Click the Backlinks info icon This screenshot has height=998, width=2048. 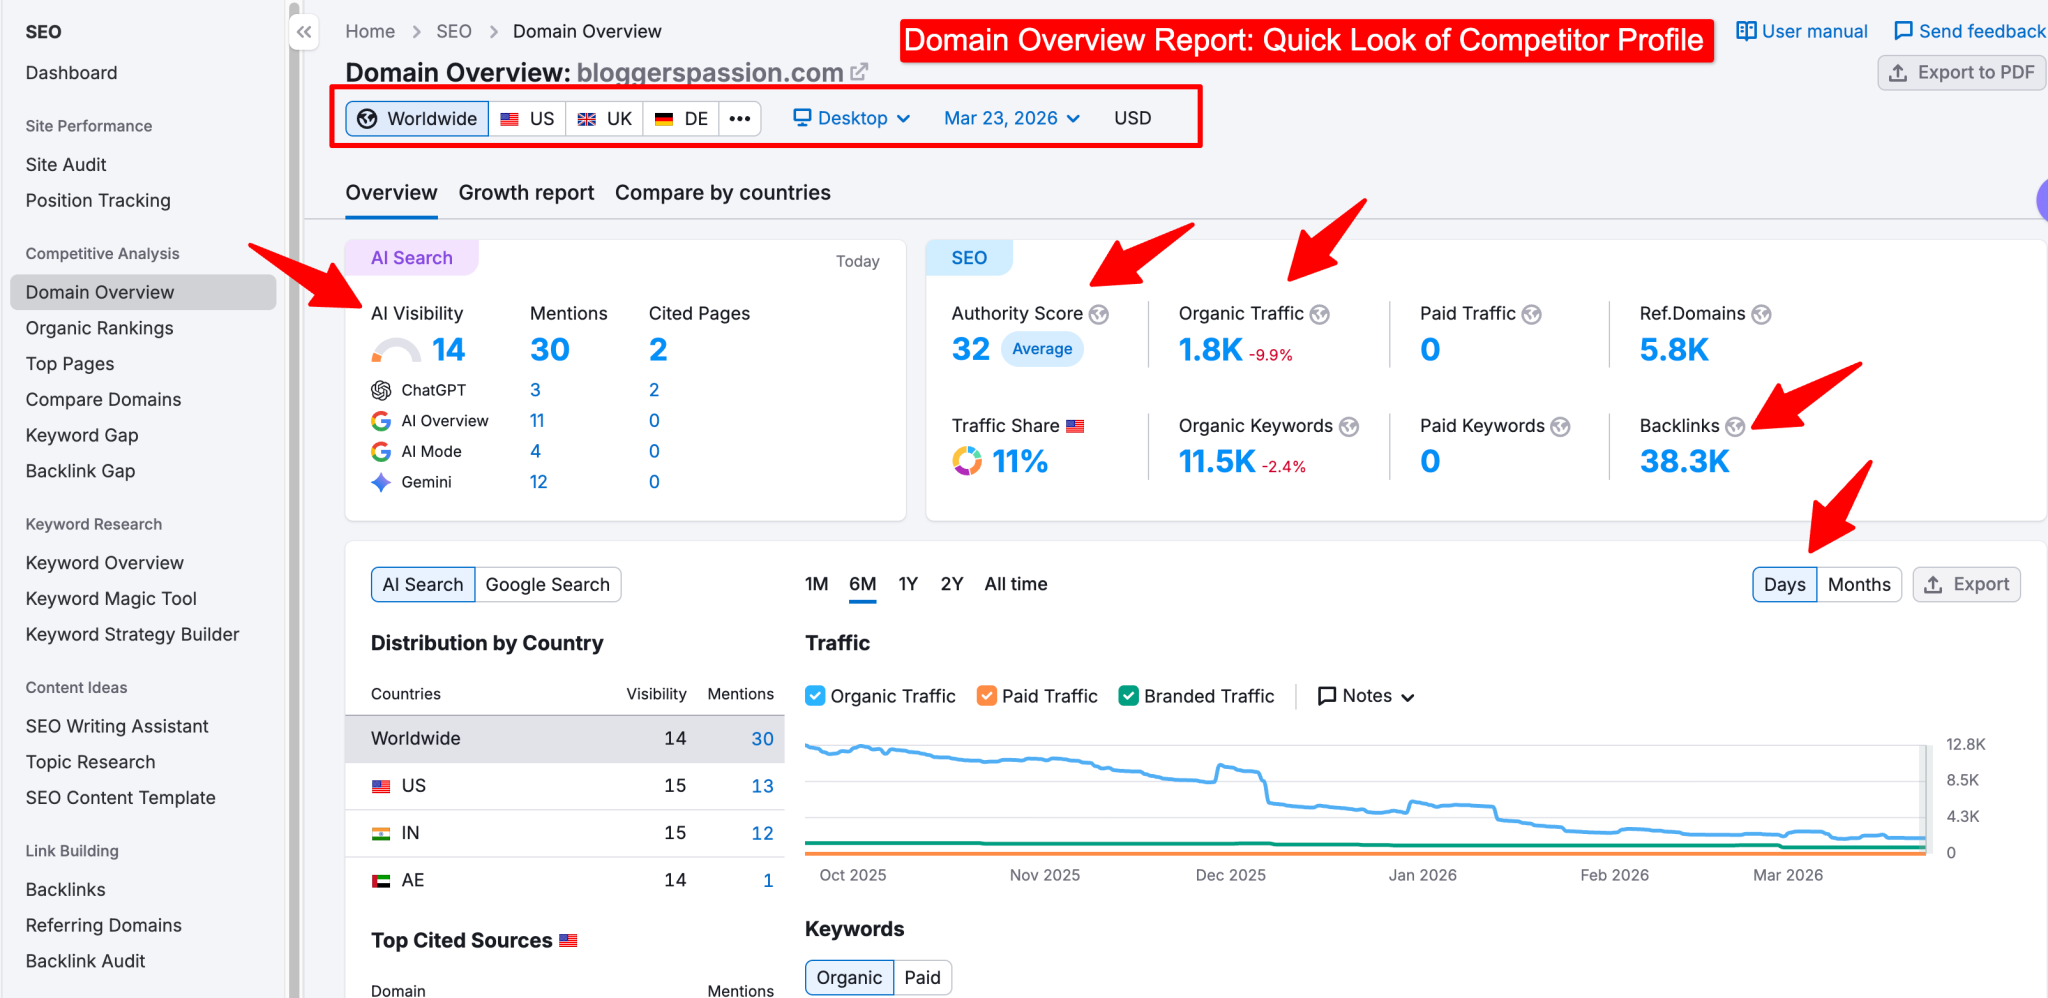point(1736,425)
